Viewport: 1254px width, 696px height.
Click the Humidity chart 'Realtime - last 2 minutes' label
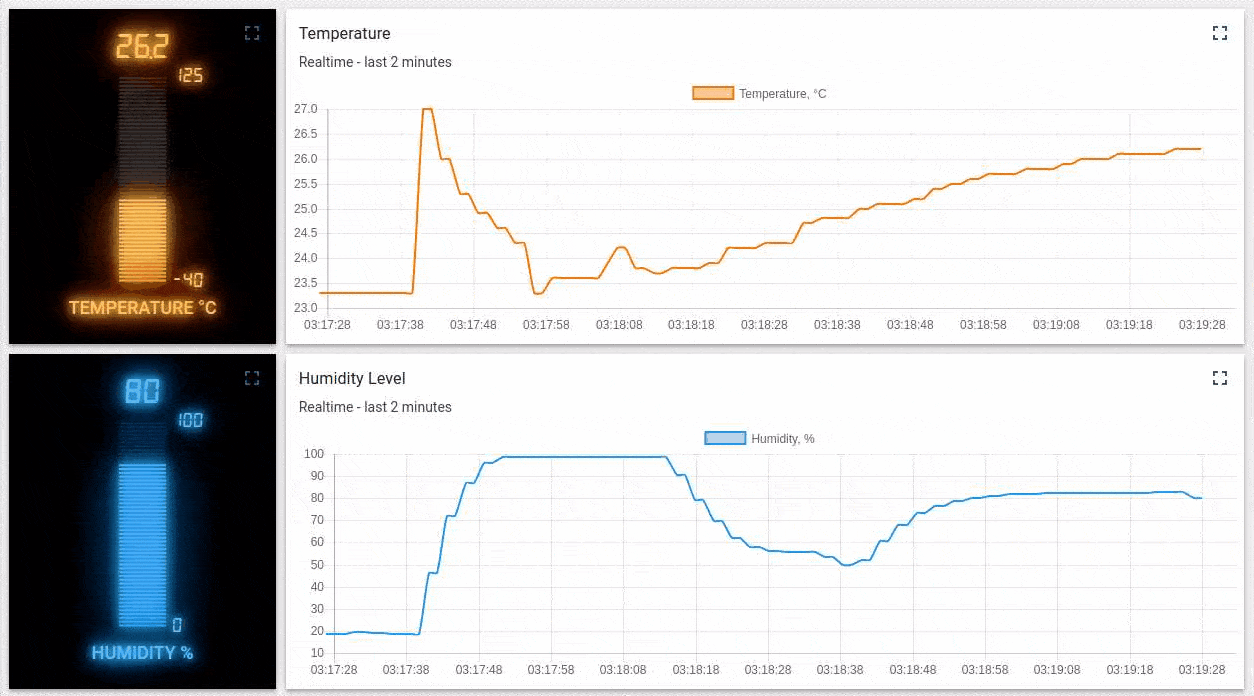click(375, 407)
